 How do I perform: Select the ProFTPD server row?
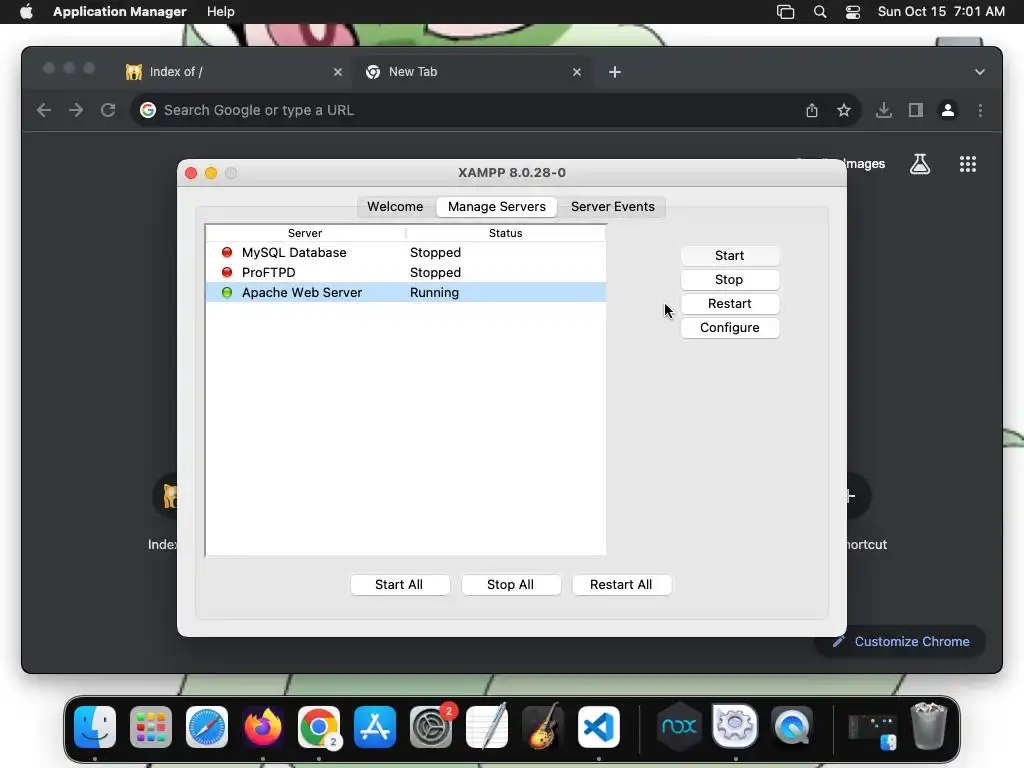(x=406, y=272)
